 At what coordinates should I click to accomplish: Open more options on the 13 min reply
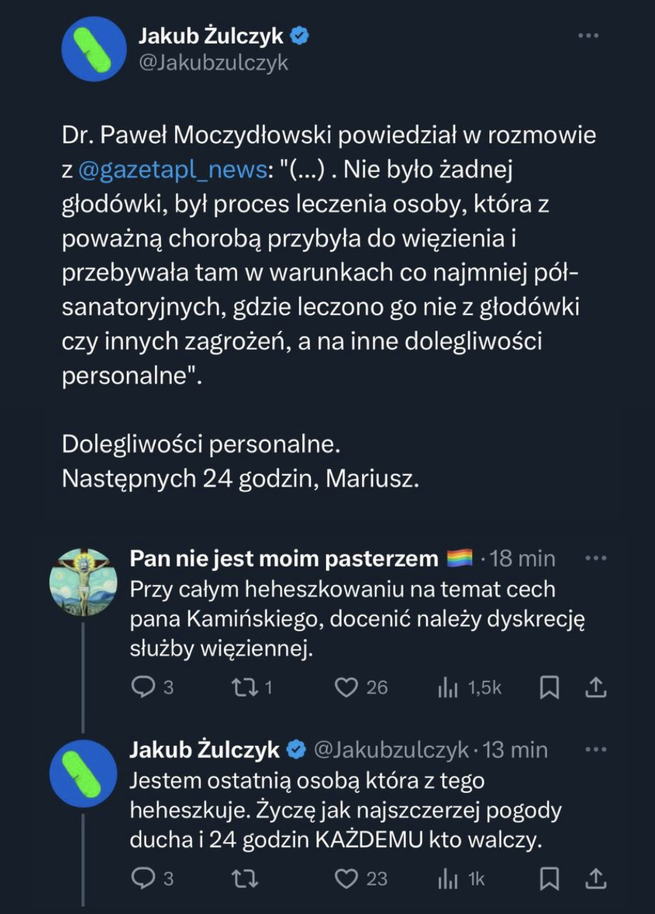click(x=595, y=749)
